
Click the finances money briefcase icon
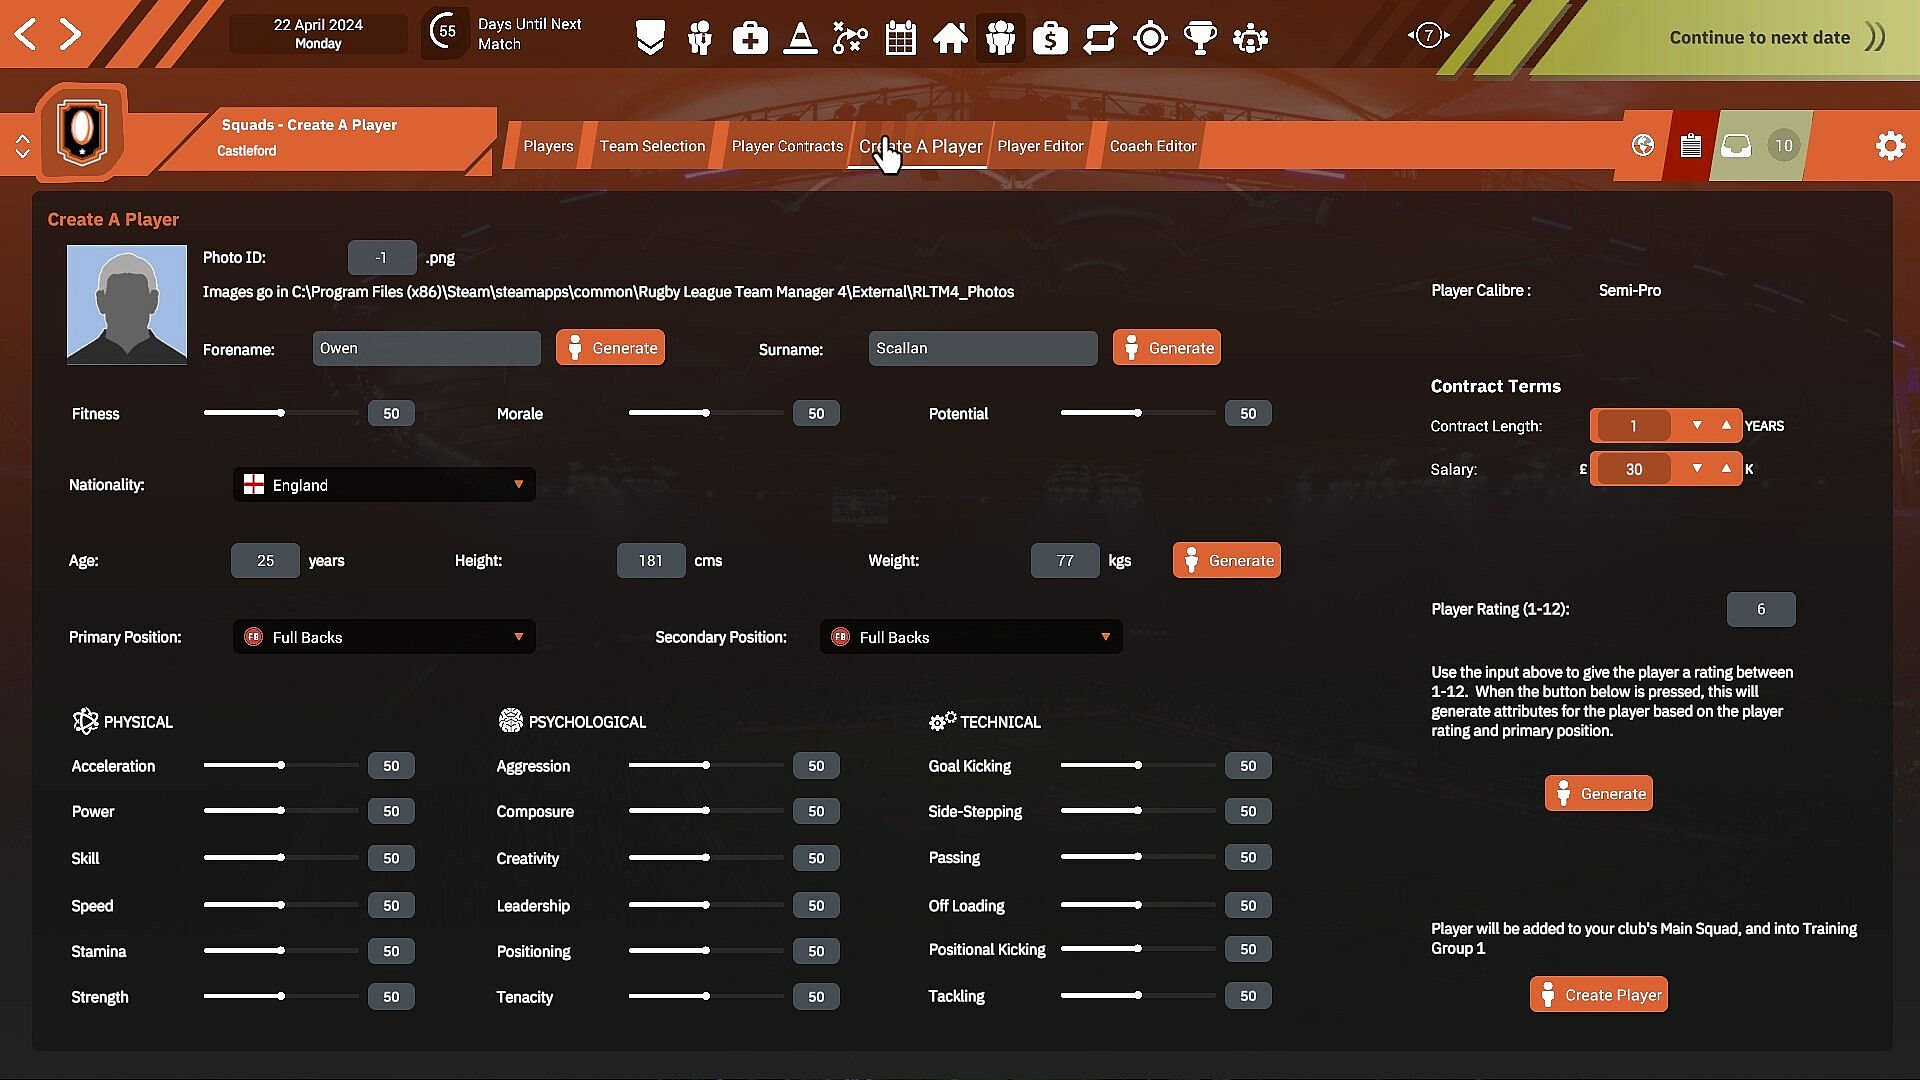(x=1050, y=38)
